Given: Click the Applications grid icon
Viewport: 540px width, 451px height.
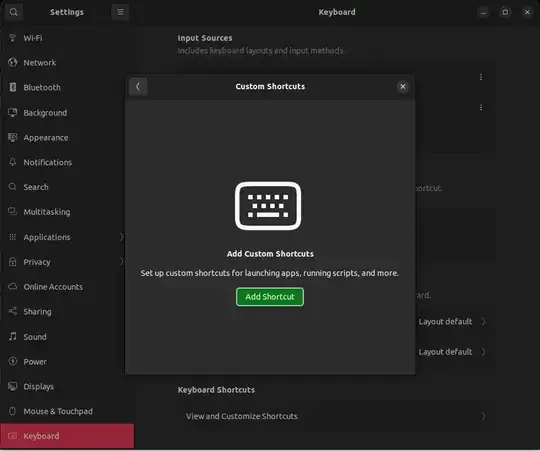Looking at the screenshot, I should point(12,237).
